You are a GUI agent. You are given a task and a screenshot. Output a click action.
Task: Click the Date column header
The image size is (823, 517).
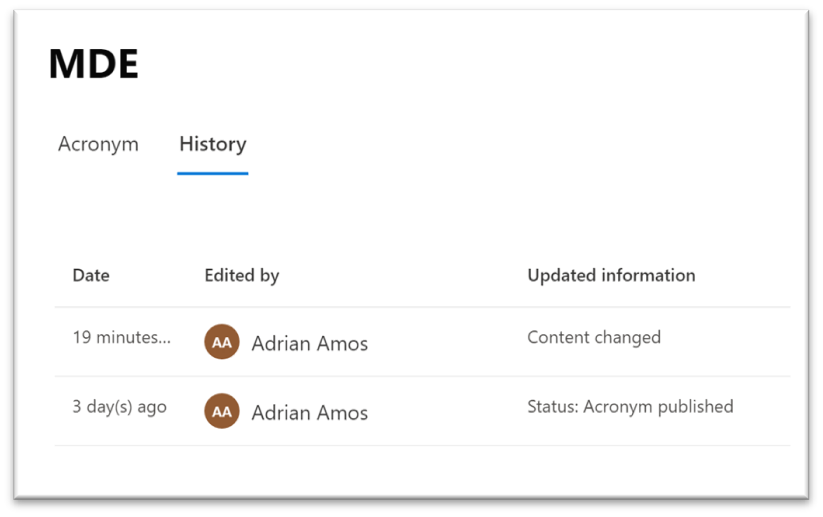coord(91,275)
